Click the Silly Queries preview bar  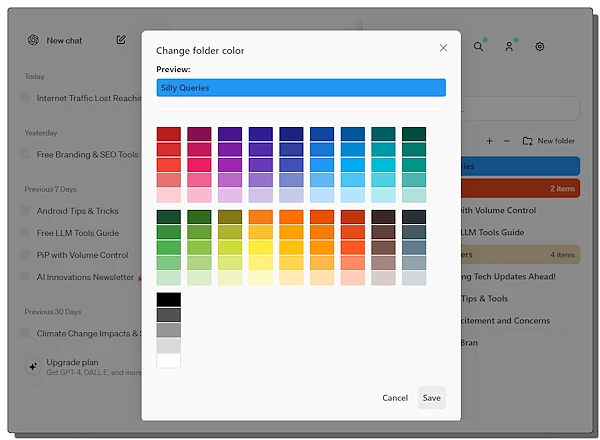point(300,88)
